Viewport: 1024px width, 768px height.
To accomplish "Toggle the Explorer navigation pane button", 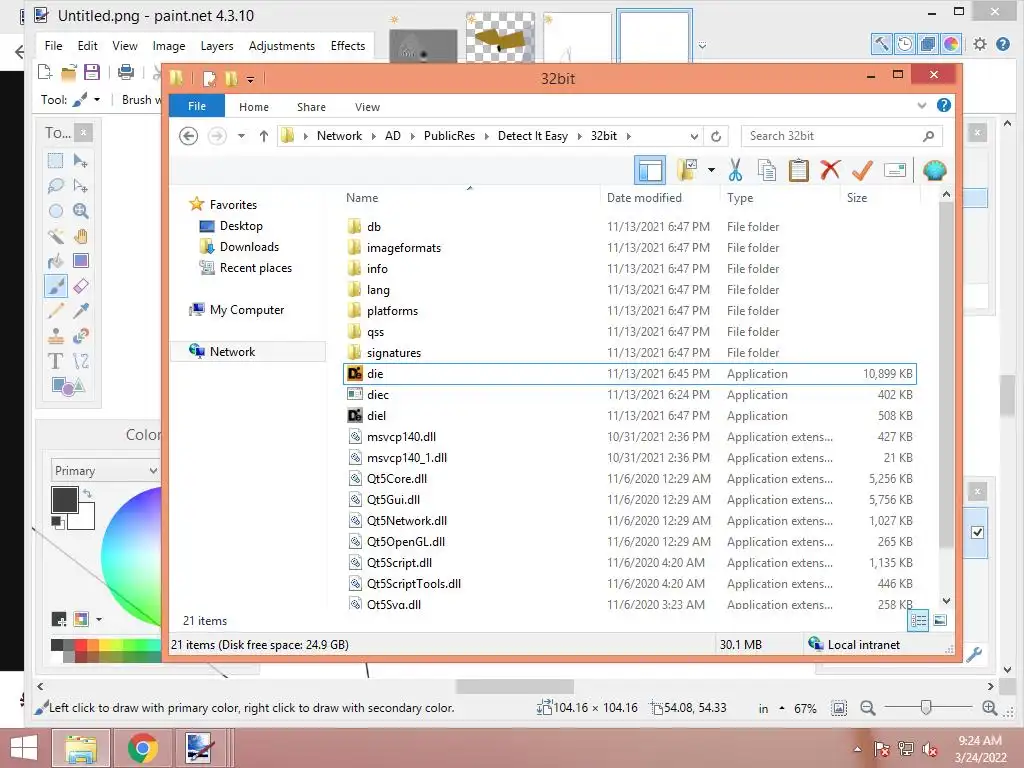I will [650, 170].
